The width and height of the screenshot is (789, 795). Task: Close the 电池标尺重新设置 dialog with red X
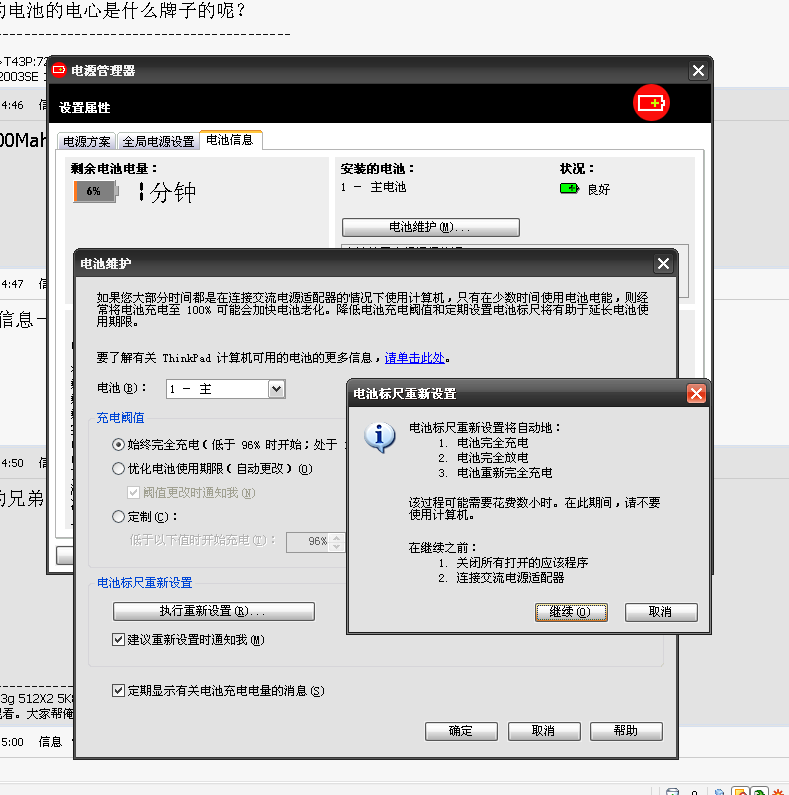(696, 394)
